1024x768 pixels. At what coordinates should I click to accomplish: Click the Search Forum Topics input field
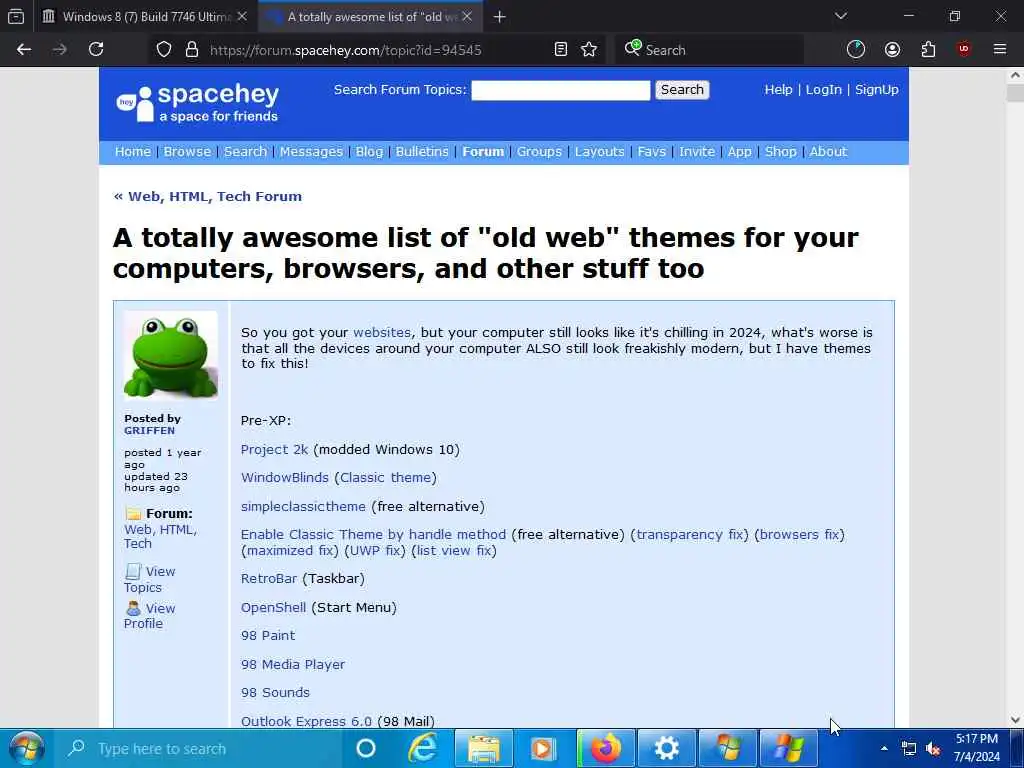(561, 90)
